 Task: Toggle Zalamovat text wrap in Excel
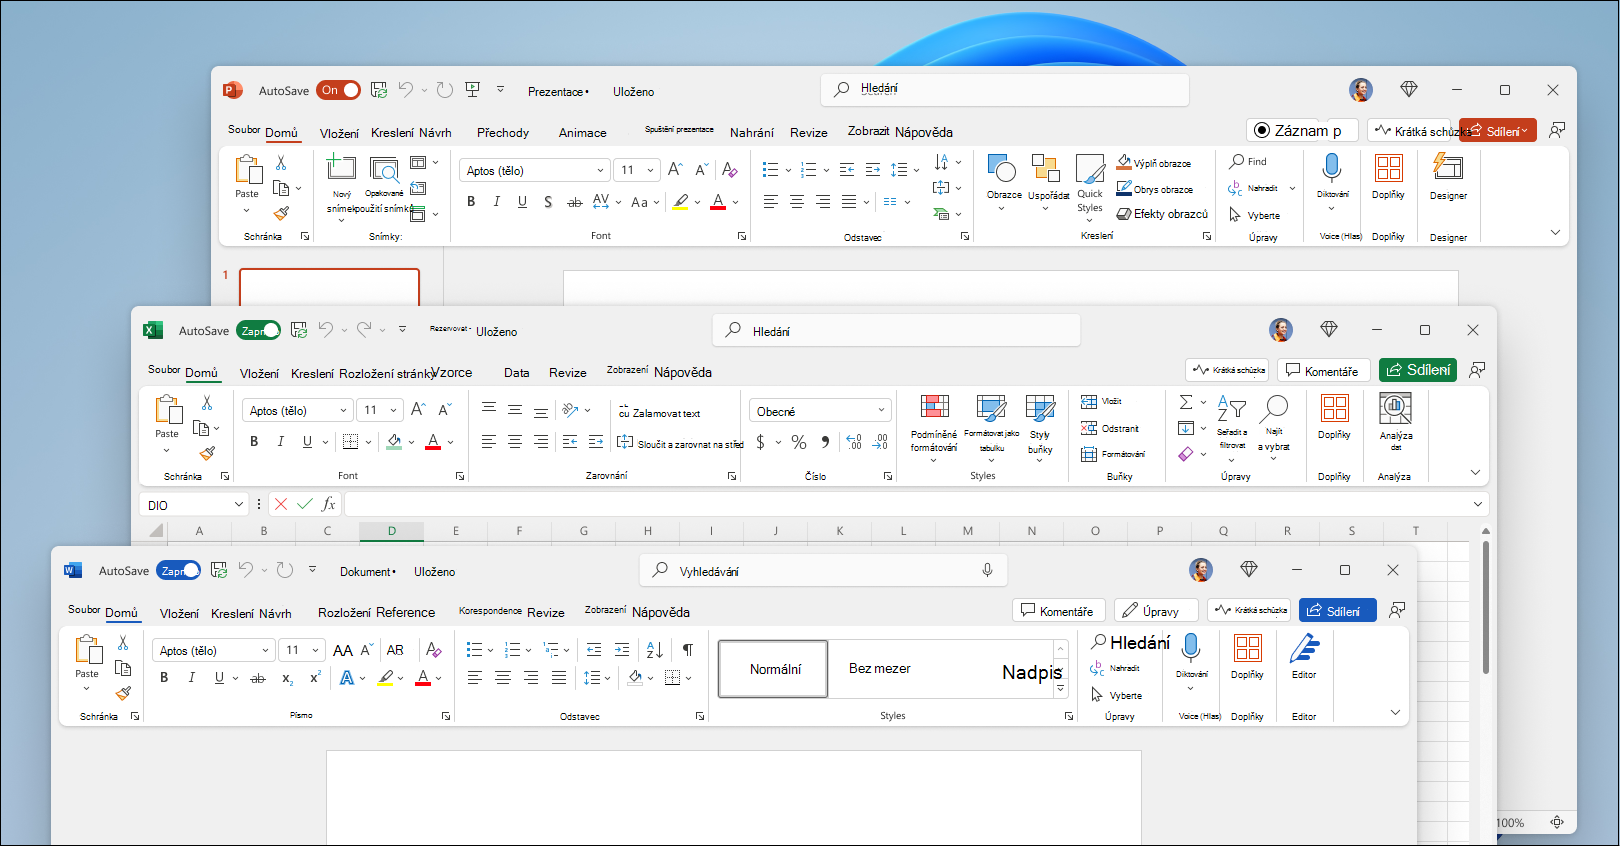click(659, 412)
